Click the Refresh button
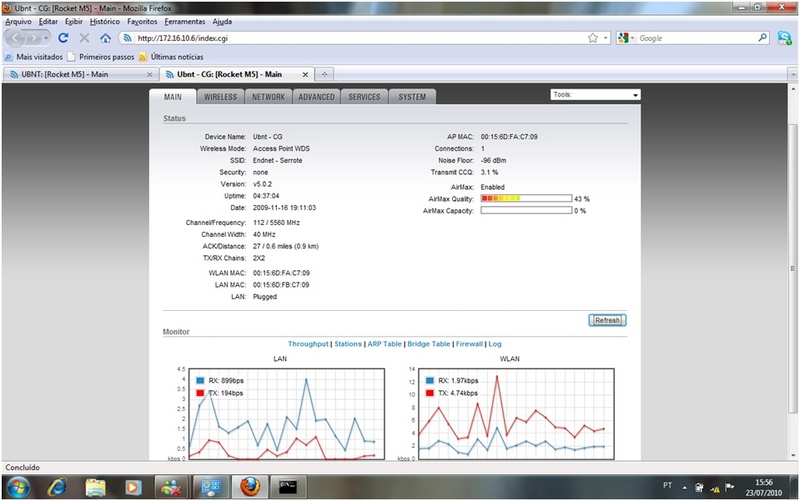800x501 pixels. tap(607, 320)
